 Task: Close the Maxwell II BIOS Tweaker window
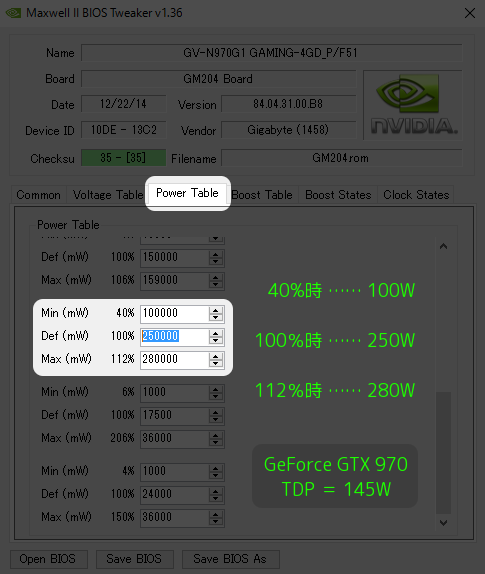(470, 13)
